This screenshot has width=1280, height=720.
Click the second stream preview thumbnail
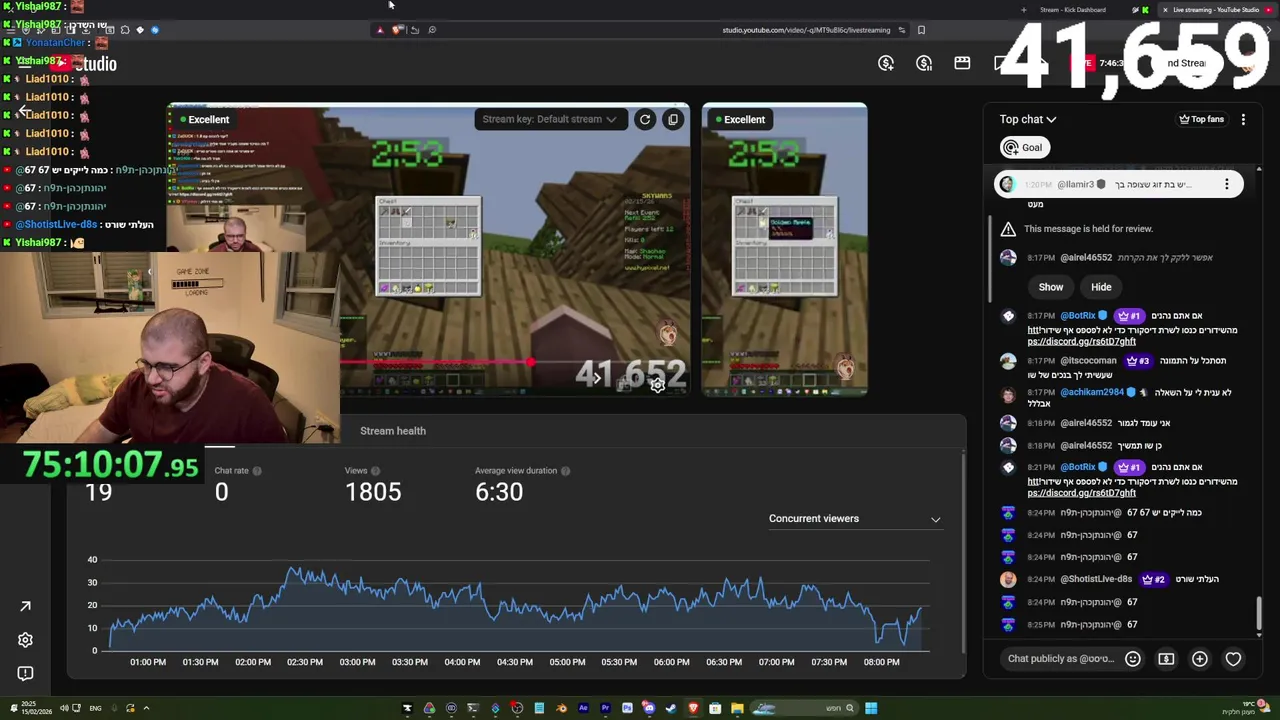click(785, 250)
